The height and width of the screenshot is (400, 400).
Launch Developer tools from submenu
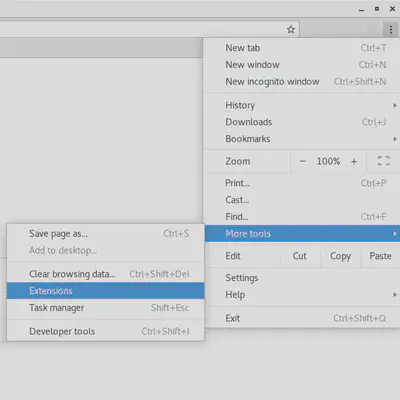[105, 331]
